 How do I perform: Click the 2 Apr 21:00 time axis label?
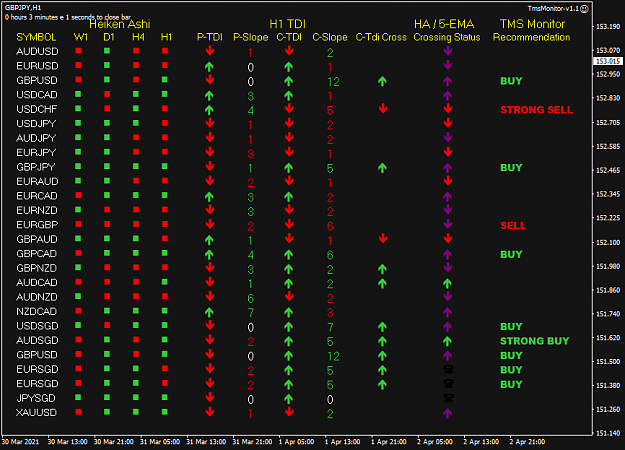pyautogui.click(x=527, y=442)
